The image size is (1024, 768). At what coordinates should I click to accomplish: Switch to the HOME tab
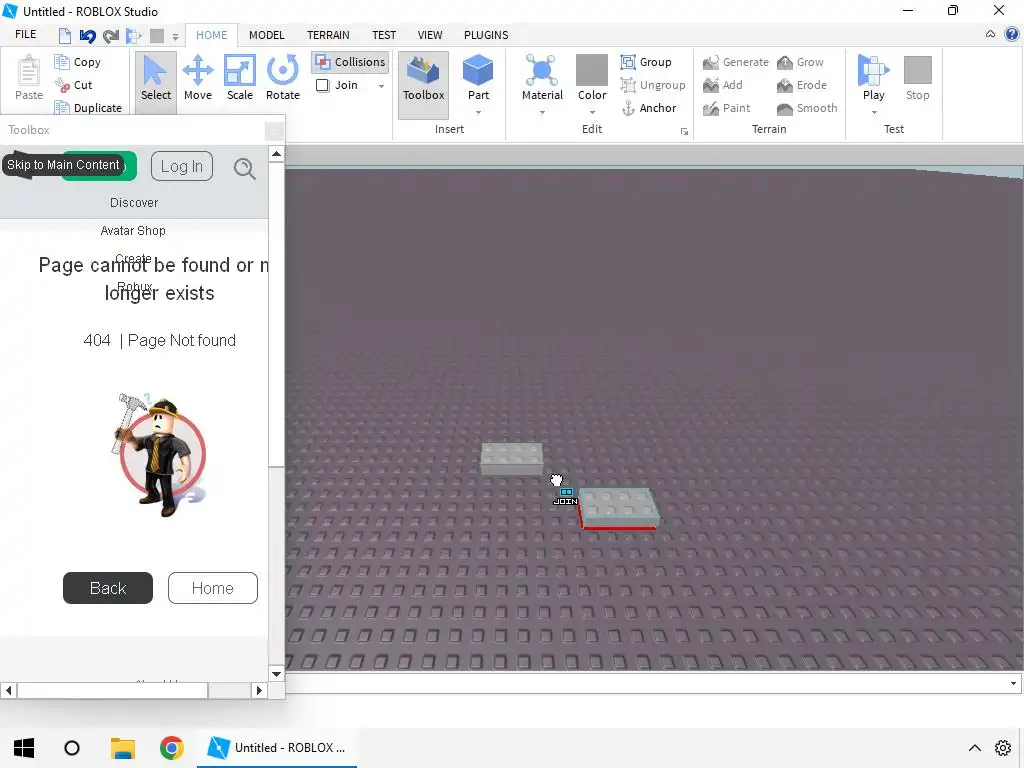click(212, 35)
